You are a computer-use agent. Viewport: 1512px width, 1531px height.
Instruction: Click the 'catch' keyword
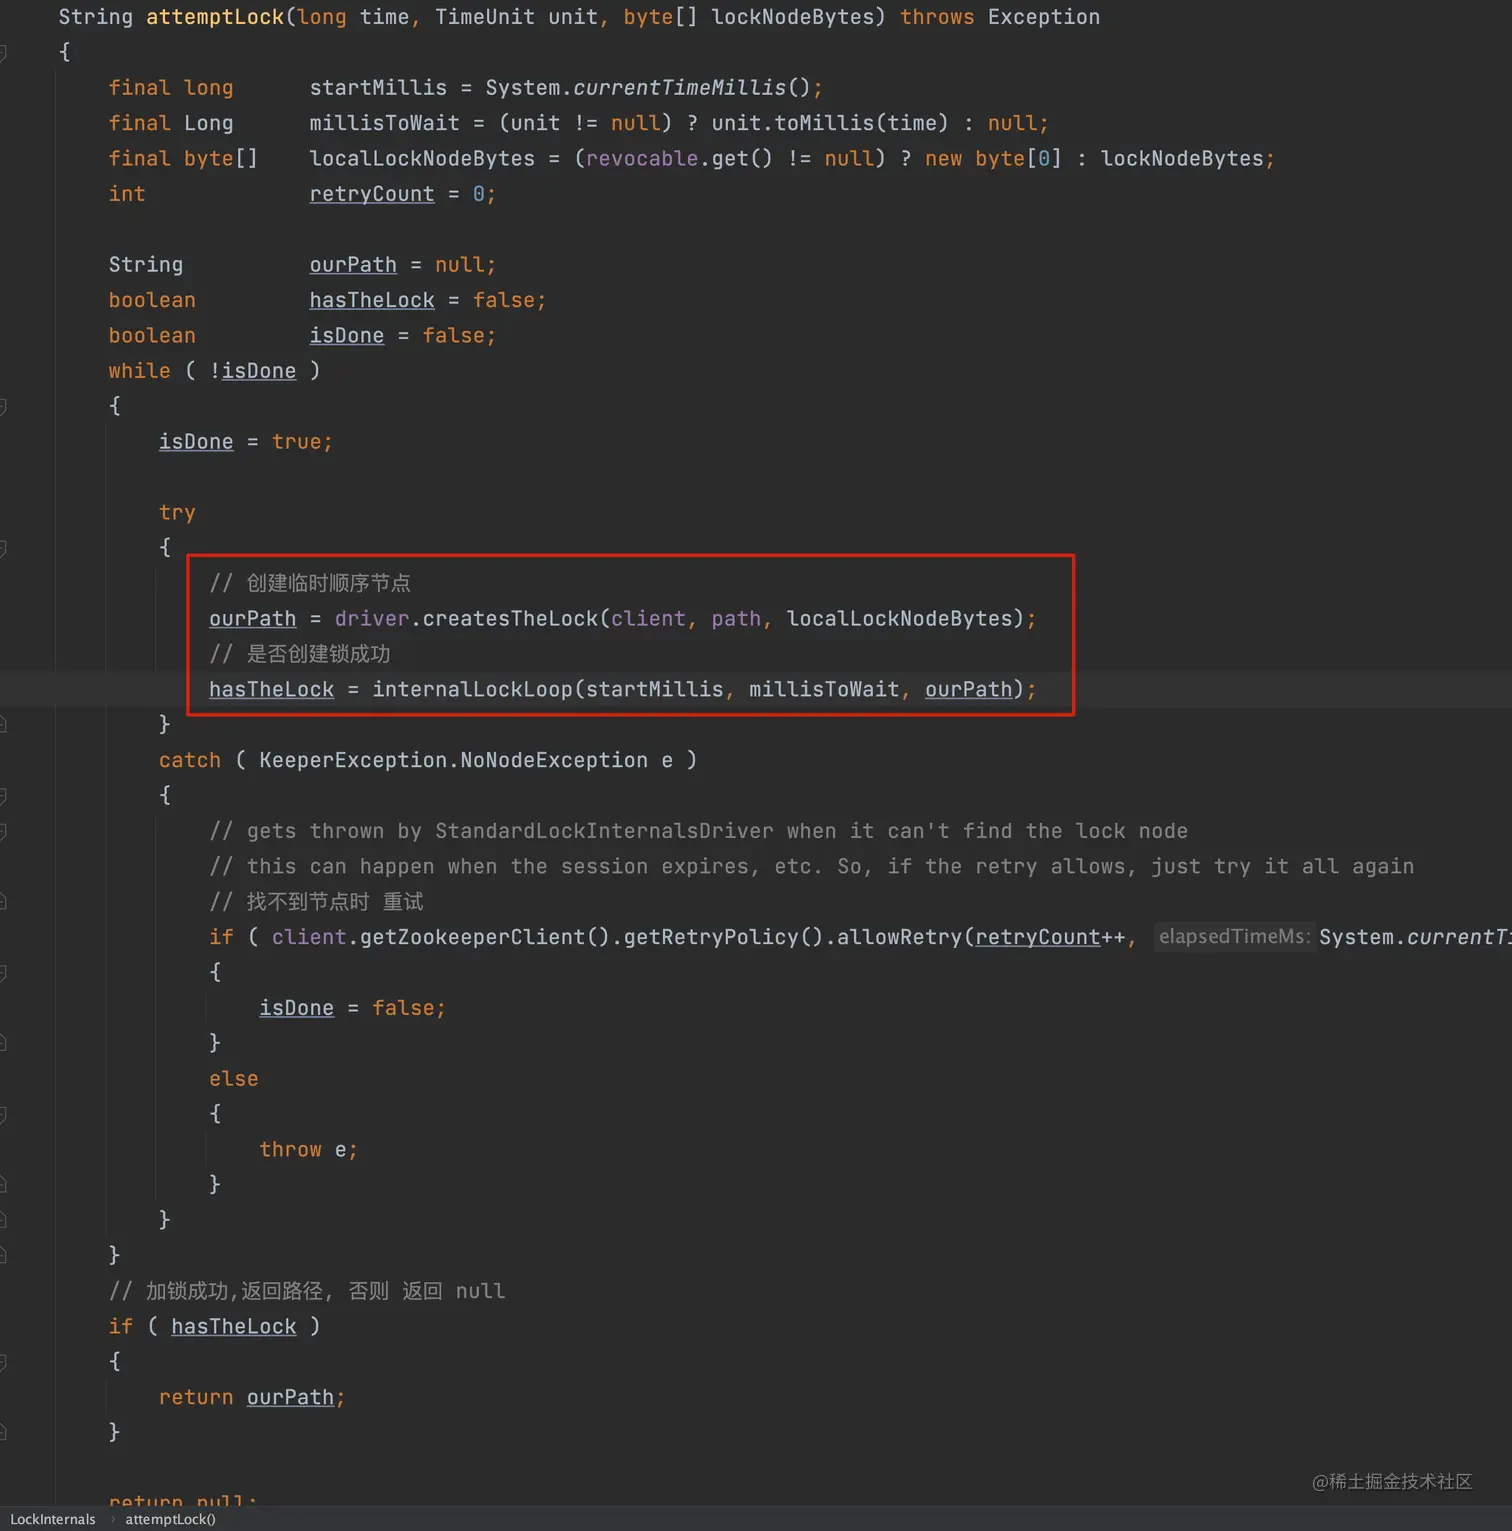coord(190,761)
